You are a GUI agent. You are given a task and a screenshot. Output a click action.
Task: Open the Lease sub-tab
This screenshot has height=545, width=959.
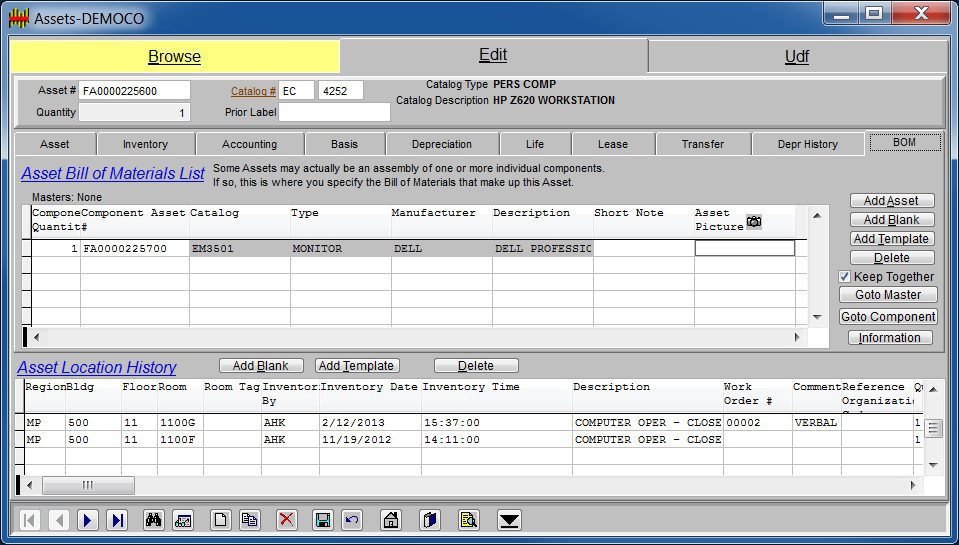[613, 144]
